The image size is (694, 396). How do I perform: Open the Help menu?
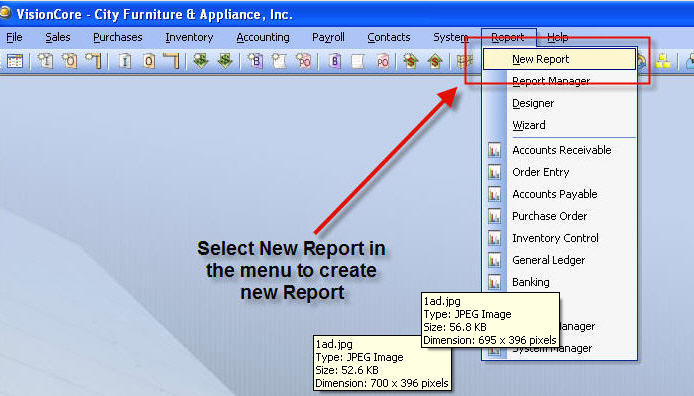point(557,37)
